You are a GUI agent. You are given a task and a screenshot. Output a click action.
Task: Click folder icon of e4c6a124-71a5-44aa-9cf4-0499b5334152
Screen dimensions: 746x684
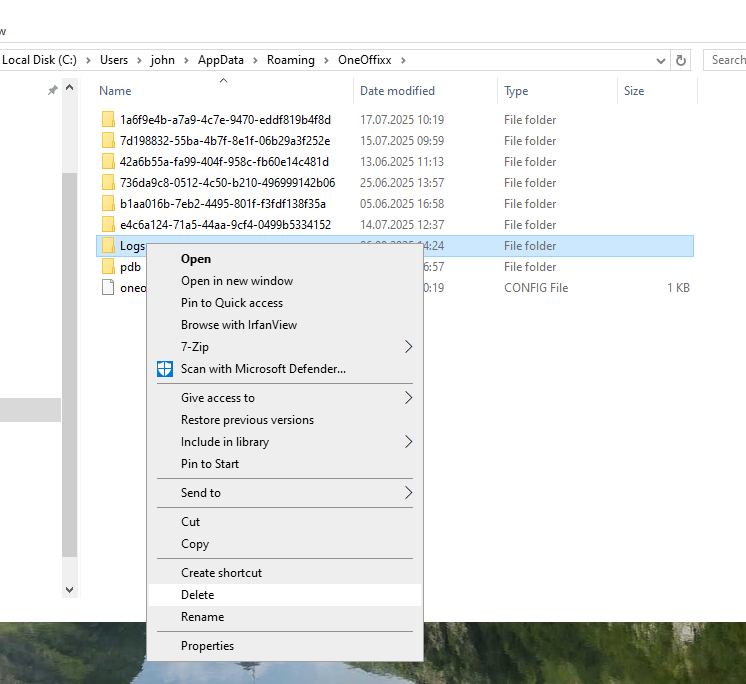pyautogui.click(x=108, y=224)
